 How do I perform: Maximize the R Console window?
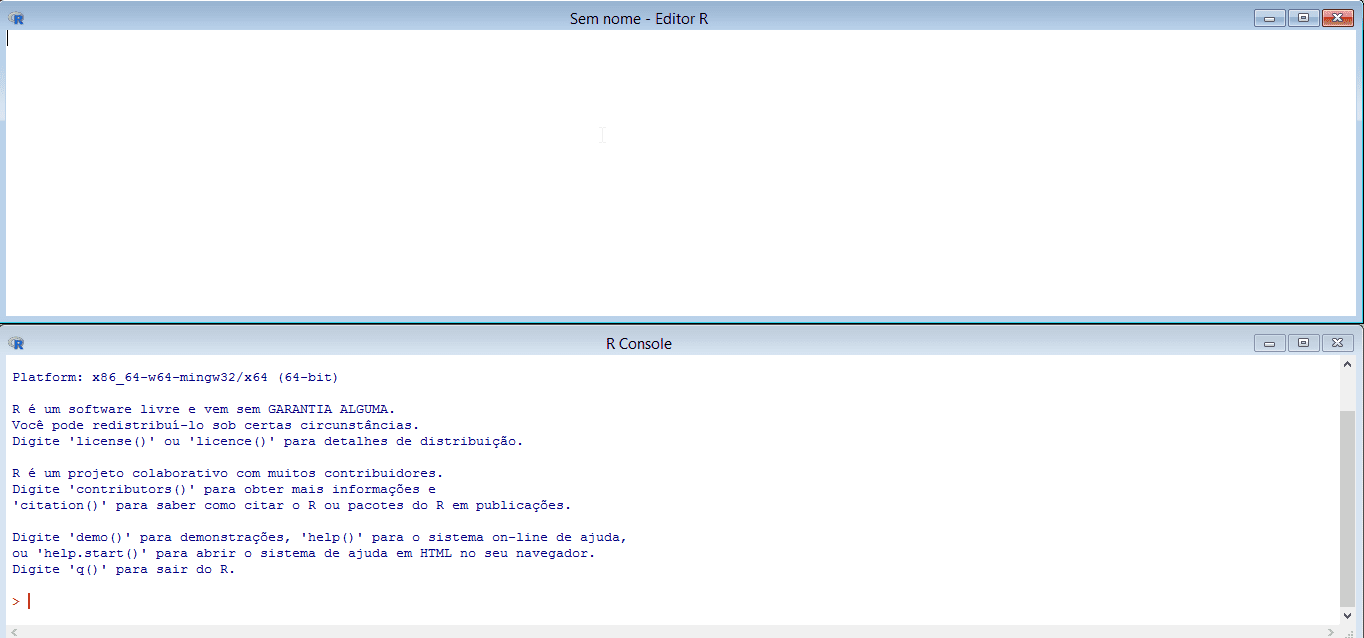pyautogui.click(x=1302, y=343)
